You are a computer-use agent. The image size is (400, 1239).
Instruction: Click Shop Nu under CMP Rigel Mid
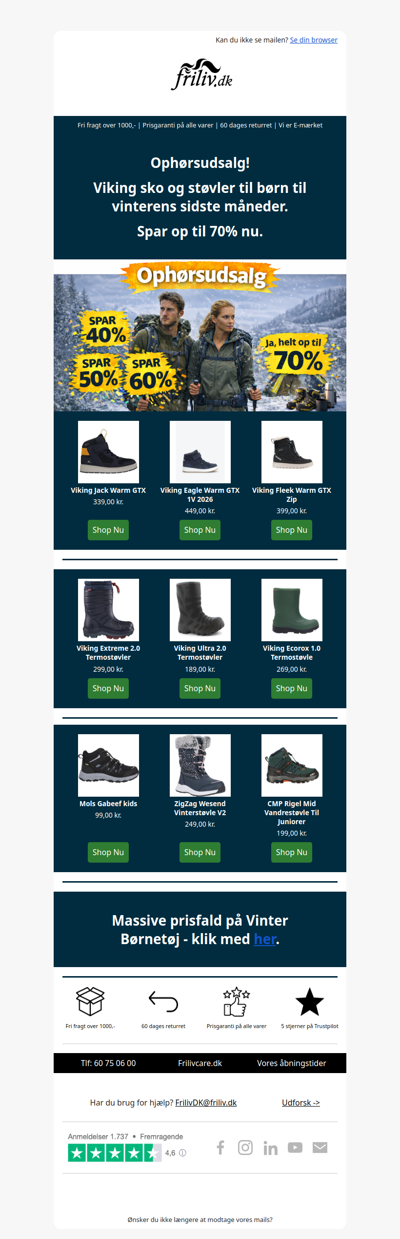tap(292, 852)
